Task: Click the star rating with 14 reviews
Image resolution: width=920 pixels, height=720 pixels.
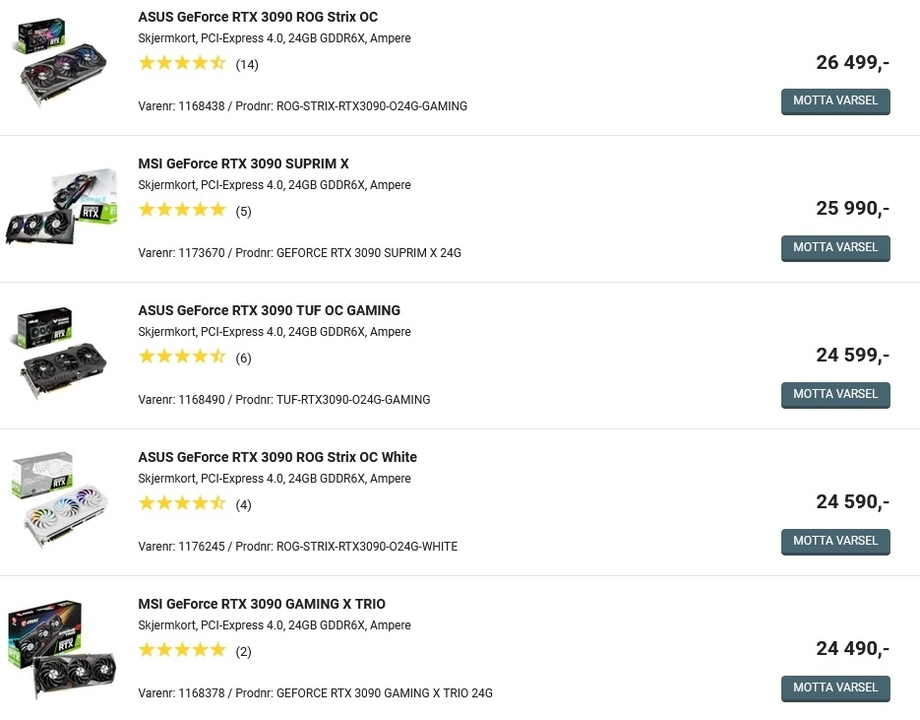Action: (x=182, y=64)
